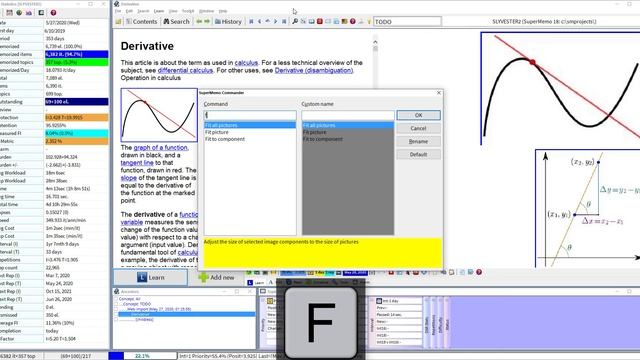The height and width of the screenshot is (360, 640).
Task: Open Search from the toolbar
Action: 176,22
